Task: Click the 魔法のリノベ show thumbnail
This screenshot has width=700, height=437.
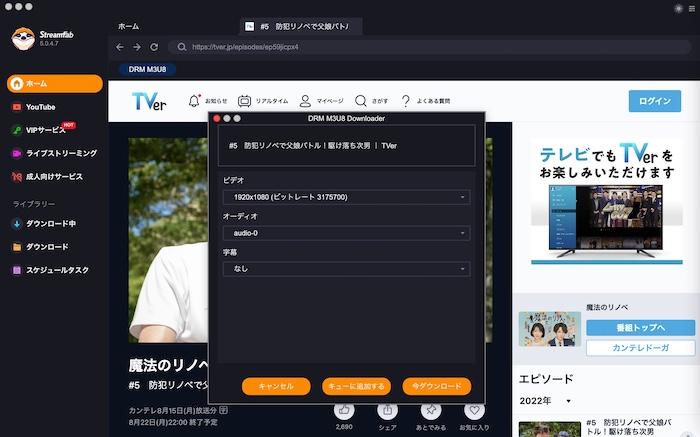Action: click(550, 329)
